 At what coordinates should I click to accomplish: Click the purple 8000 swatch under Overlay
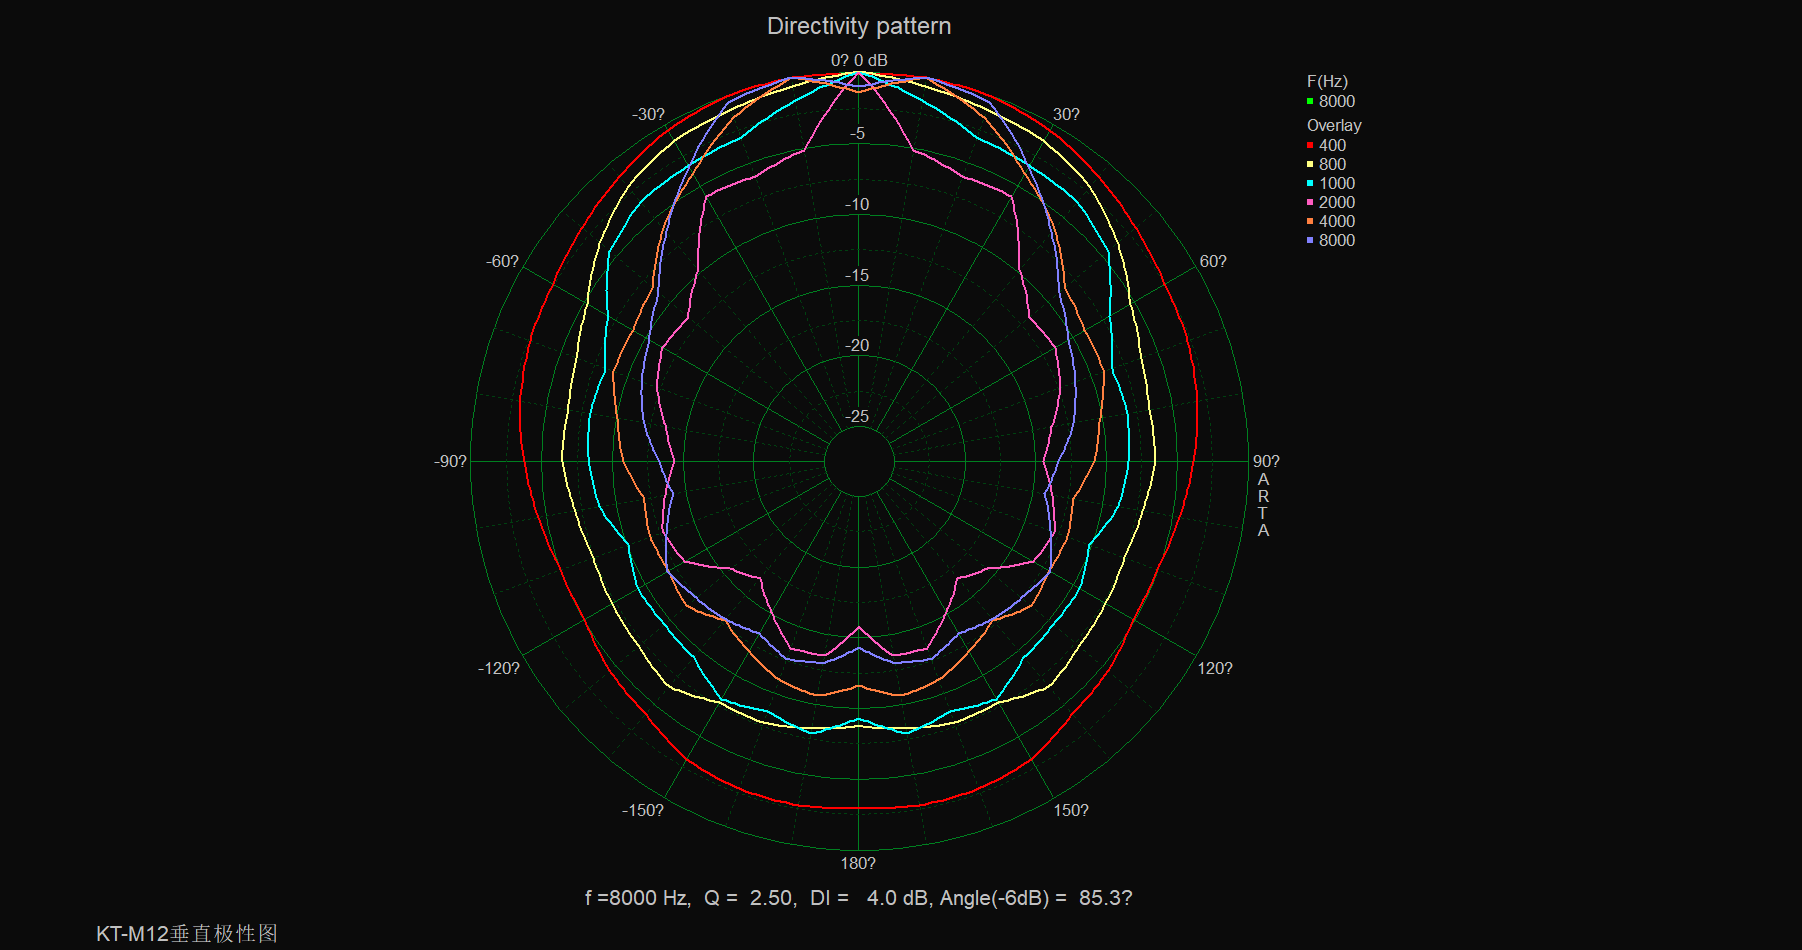tap(1310, 240)
